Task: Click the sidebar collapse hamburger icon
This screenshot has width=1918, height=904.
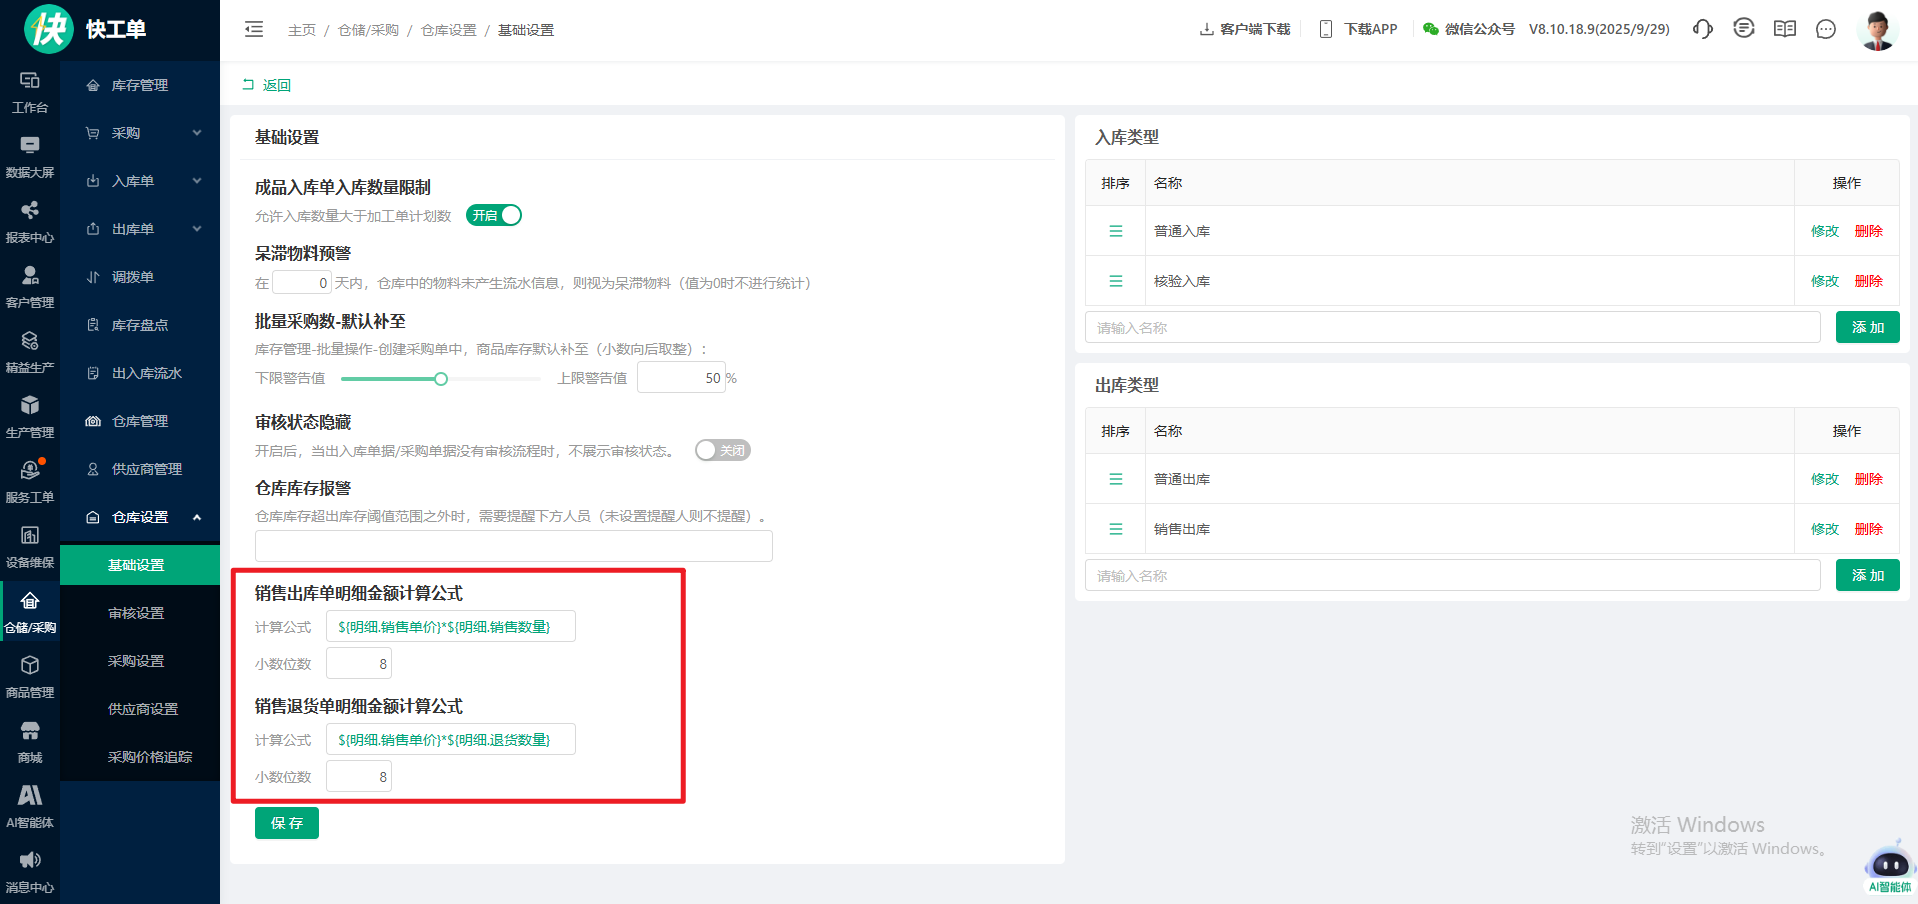Action: pos(254,30)
